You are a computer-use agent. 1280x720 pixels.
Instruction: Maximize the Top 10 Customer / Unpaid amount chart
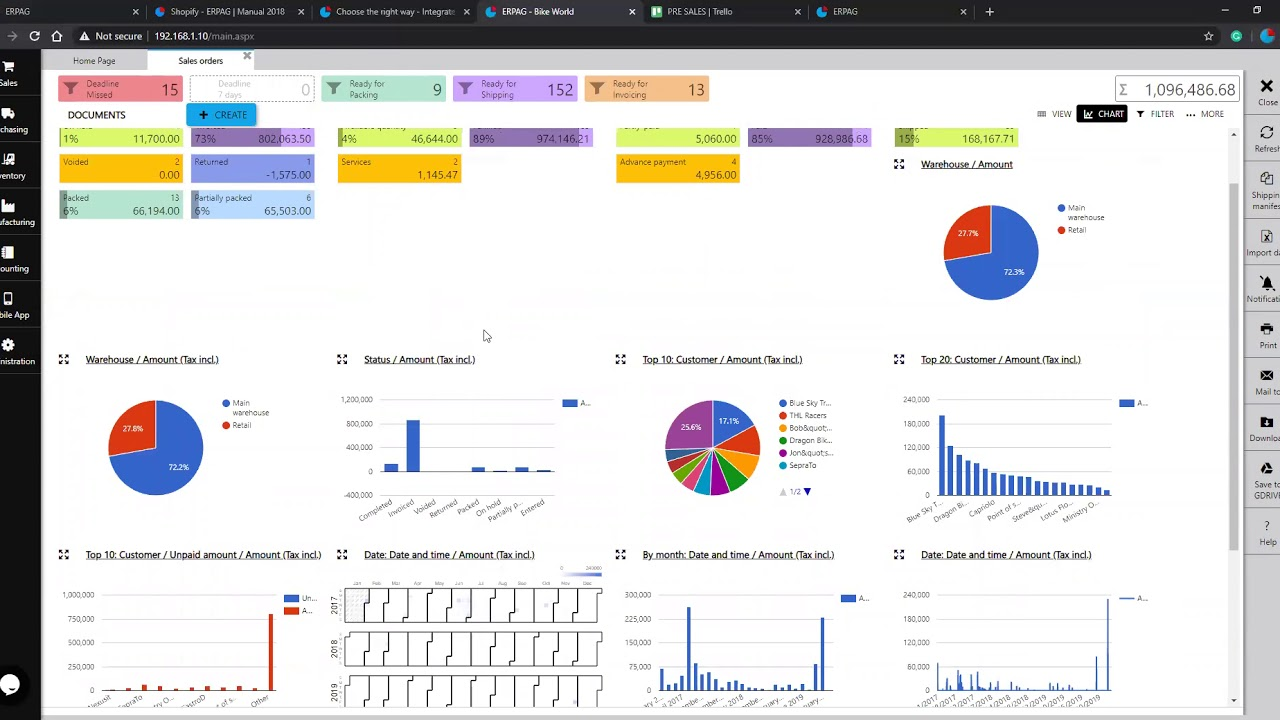pyautogui.click(x=64, y=554)
